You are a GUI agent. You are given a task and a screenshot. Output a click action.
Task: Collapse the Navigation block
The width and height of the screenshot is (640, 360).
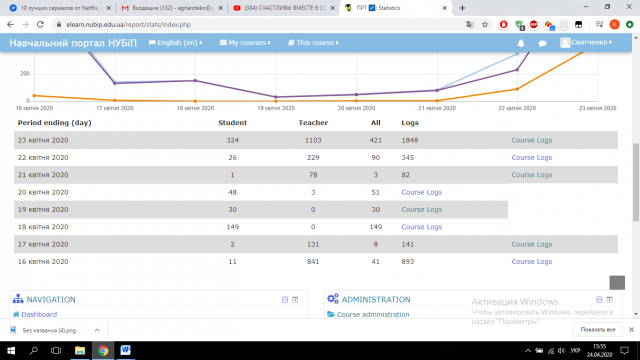(x=285, y=300)
